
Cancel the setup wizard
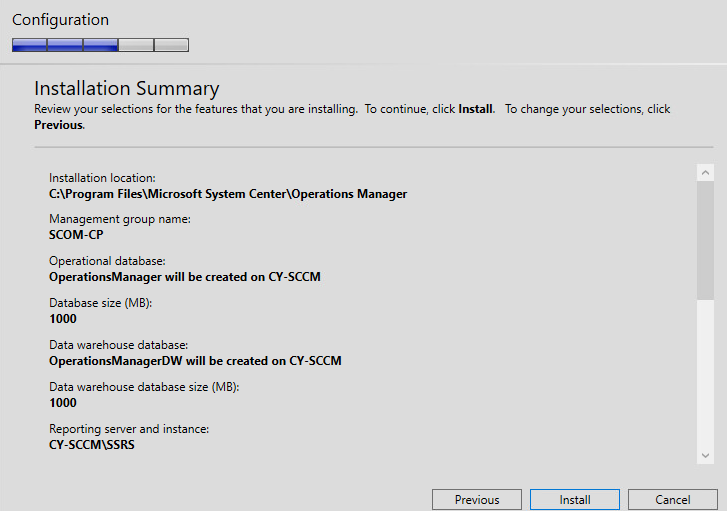[x=672, y=499]
